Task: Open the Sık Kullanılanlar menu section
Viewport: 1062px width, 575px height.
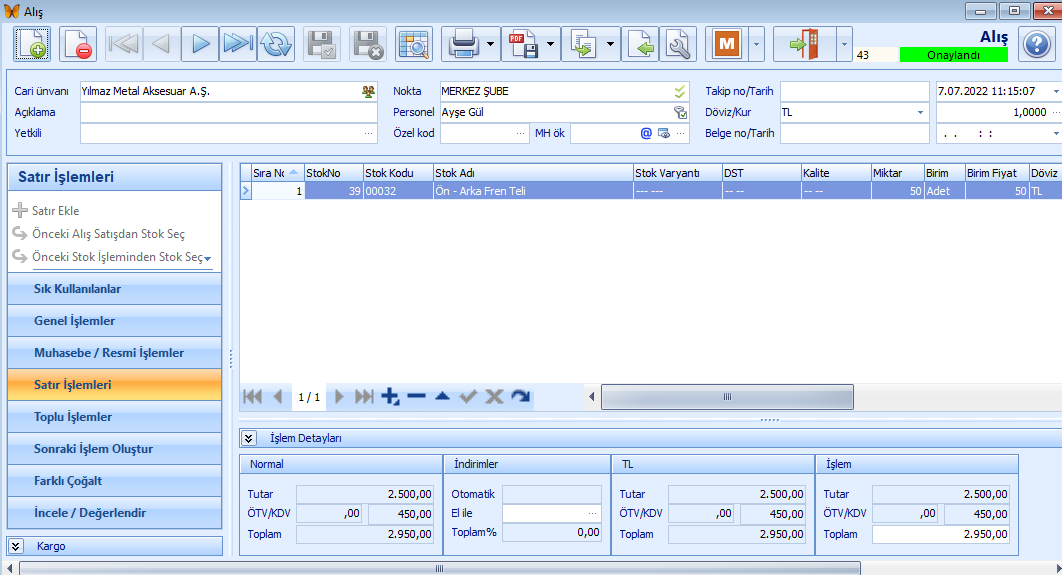Action: [114, 289]
